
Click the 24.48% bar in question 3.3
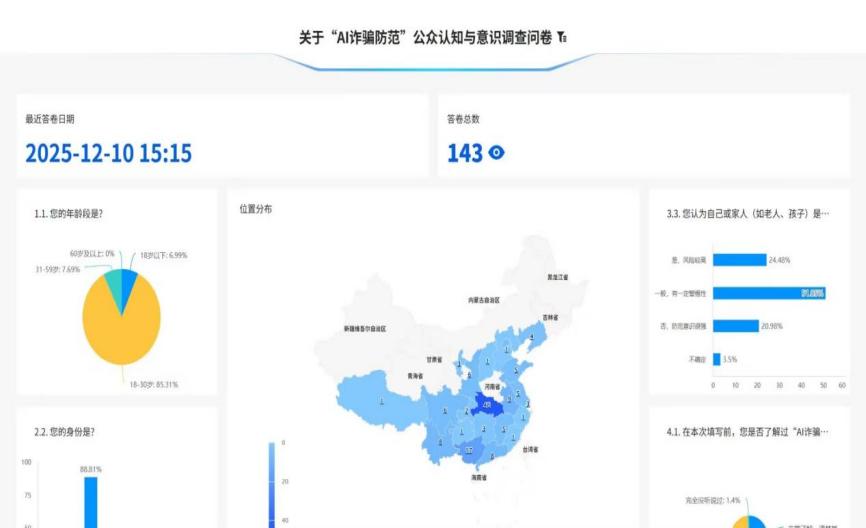738,260
